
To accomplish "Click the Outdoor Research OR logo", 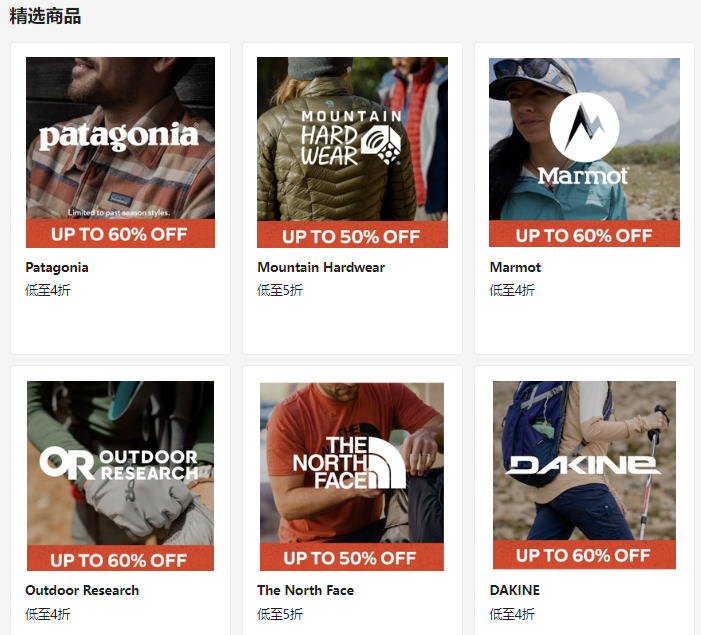I will click(66, 463).
